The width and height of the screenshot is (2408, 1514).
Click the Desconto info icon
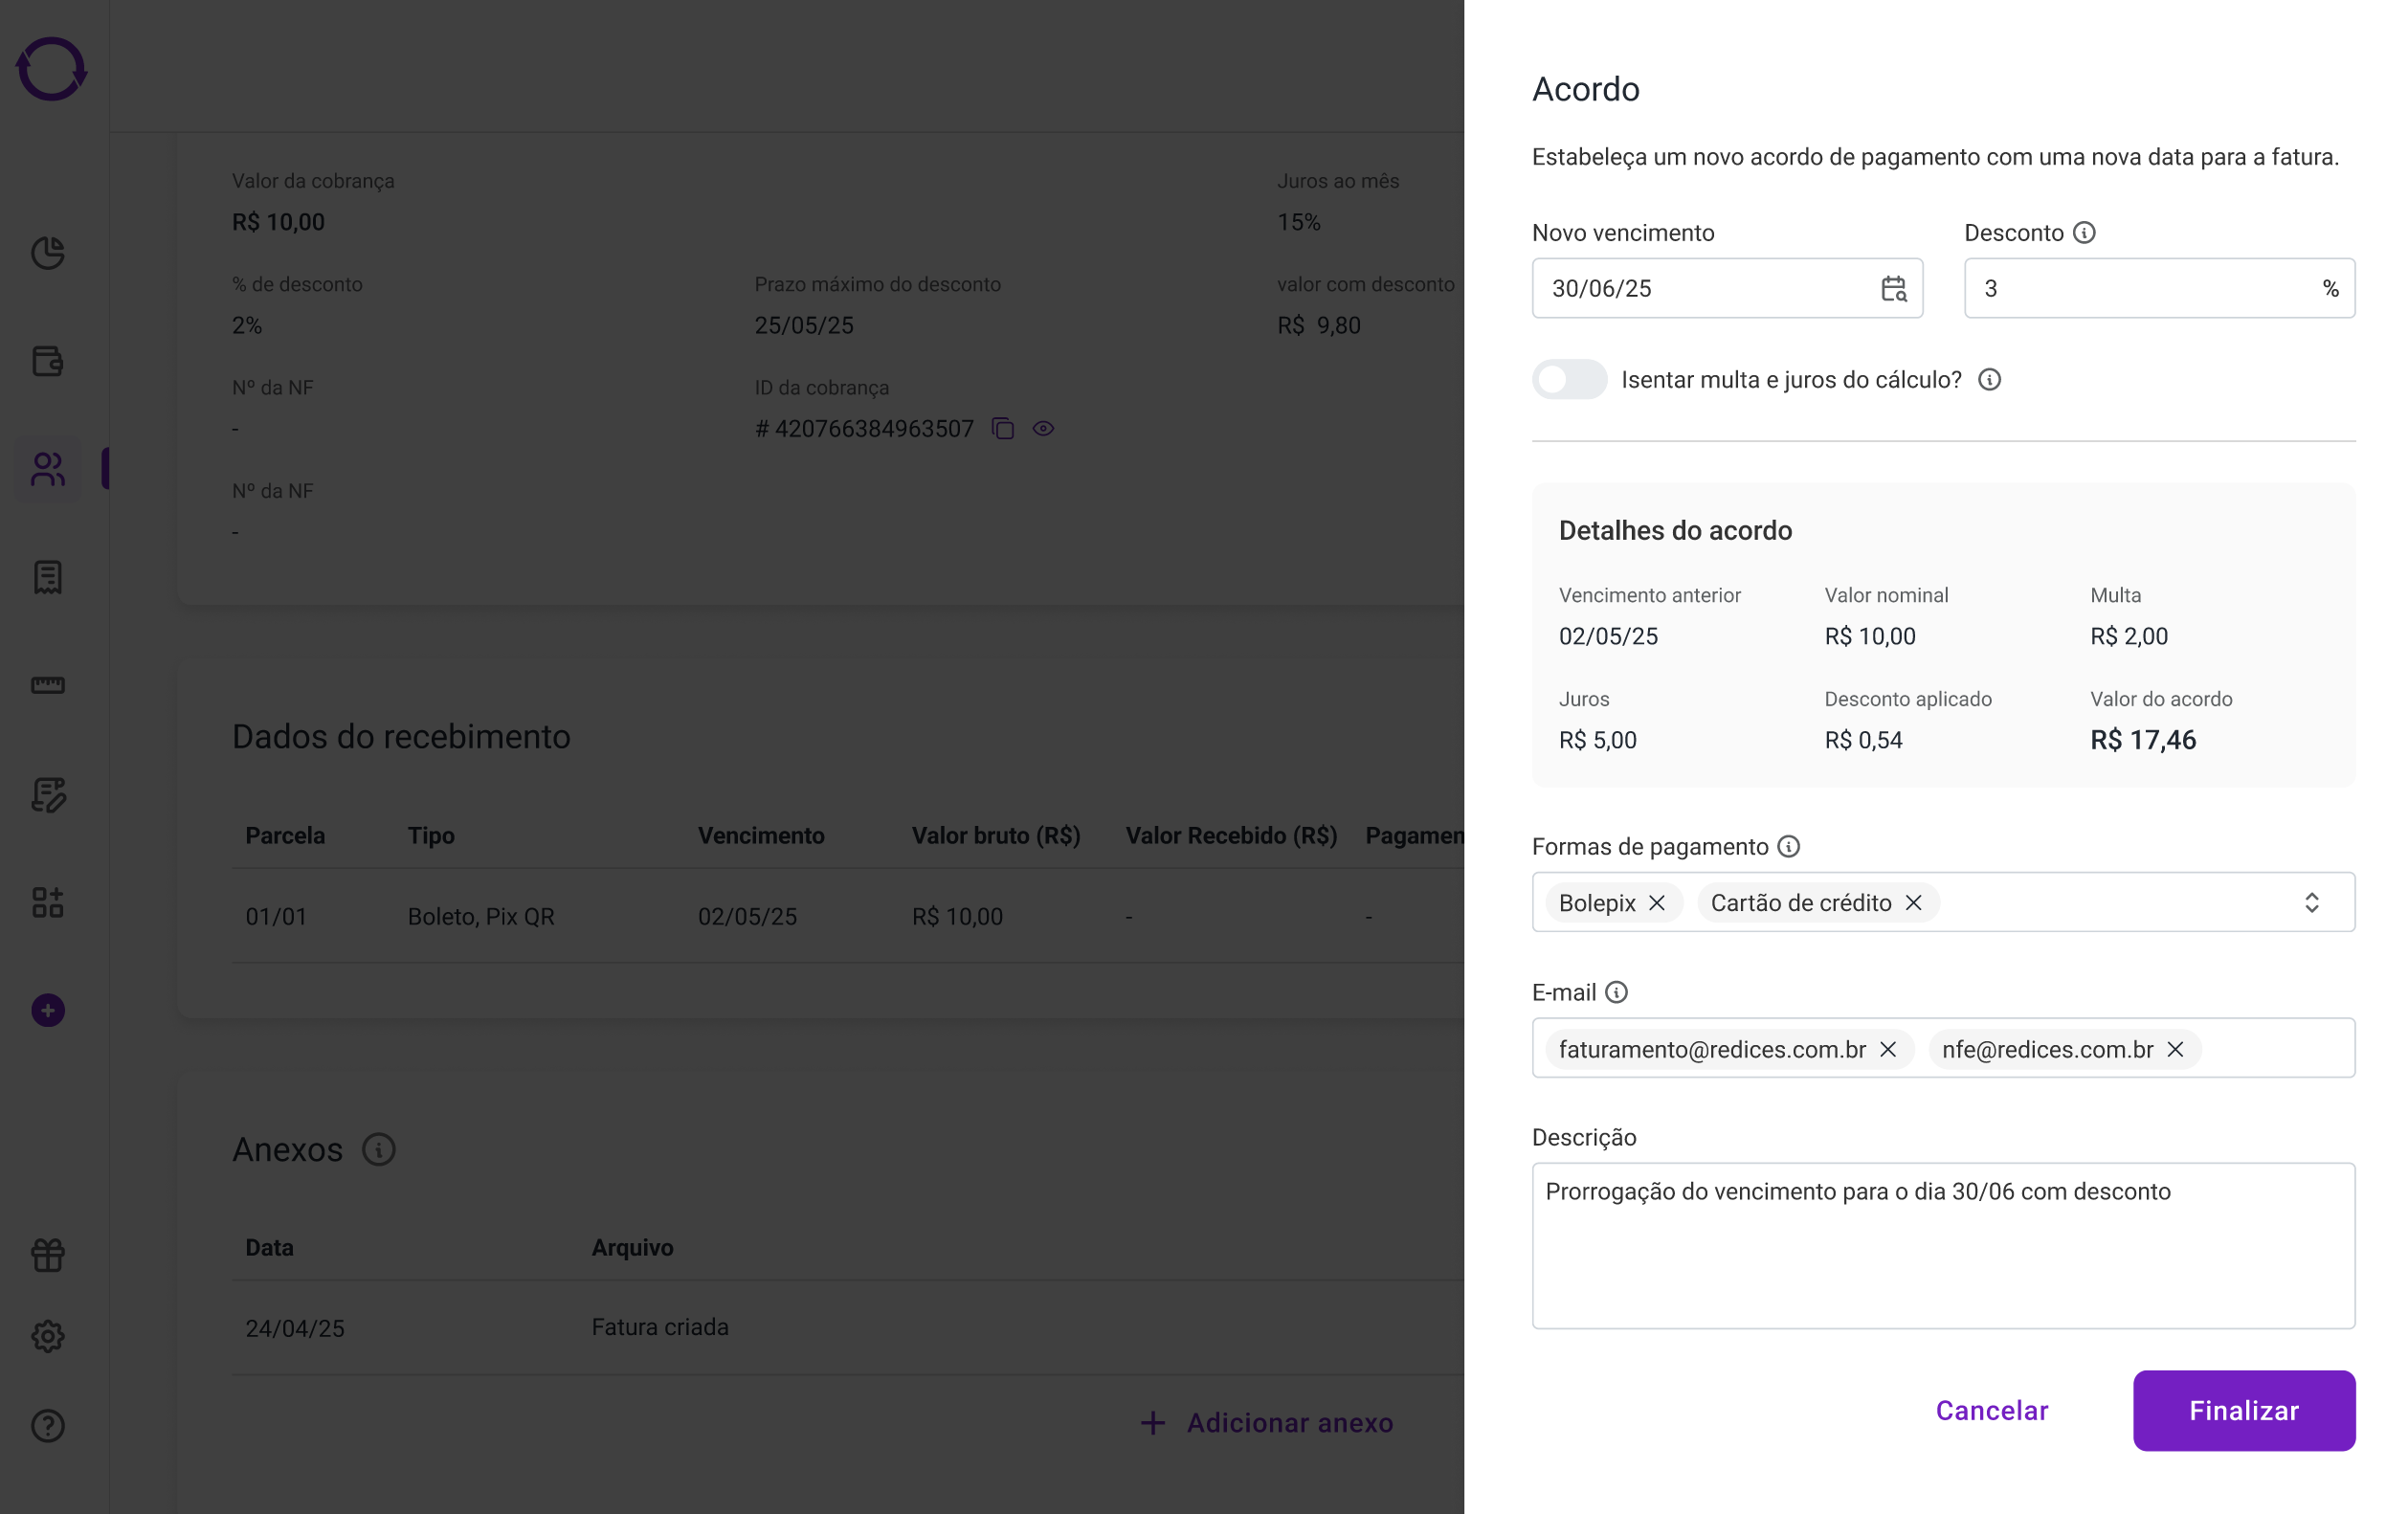(x=2084, y=233)
